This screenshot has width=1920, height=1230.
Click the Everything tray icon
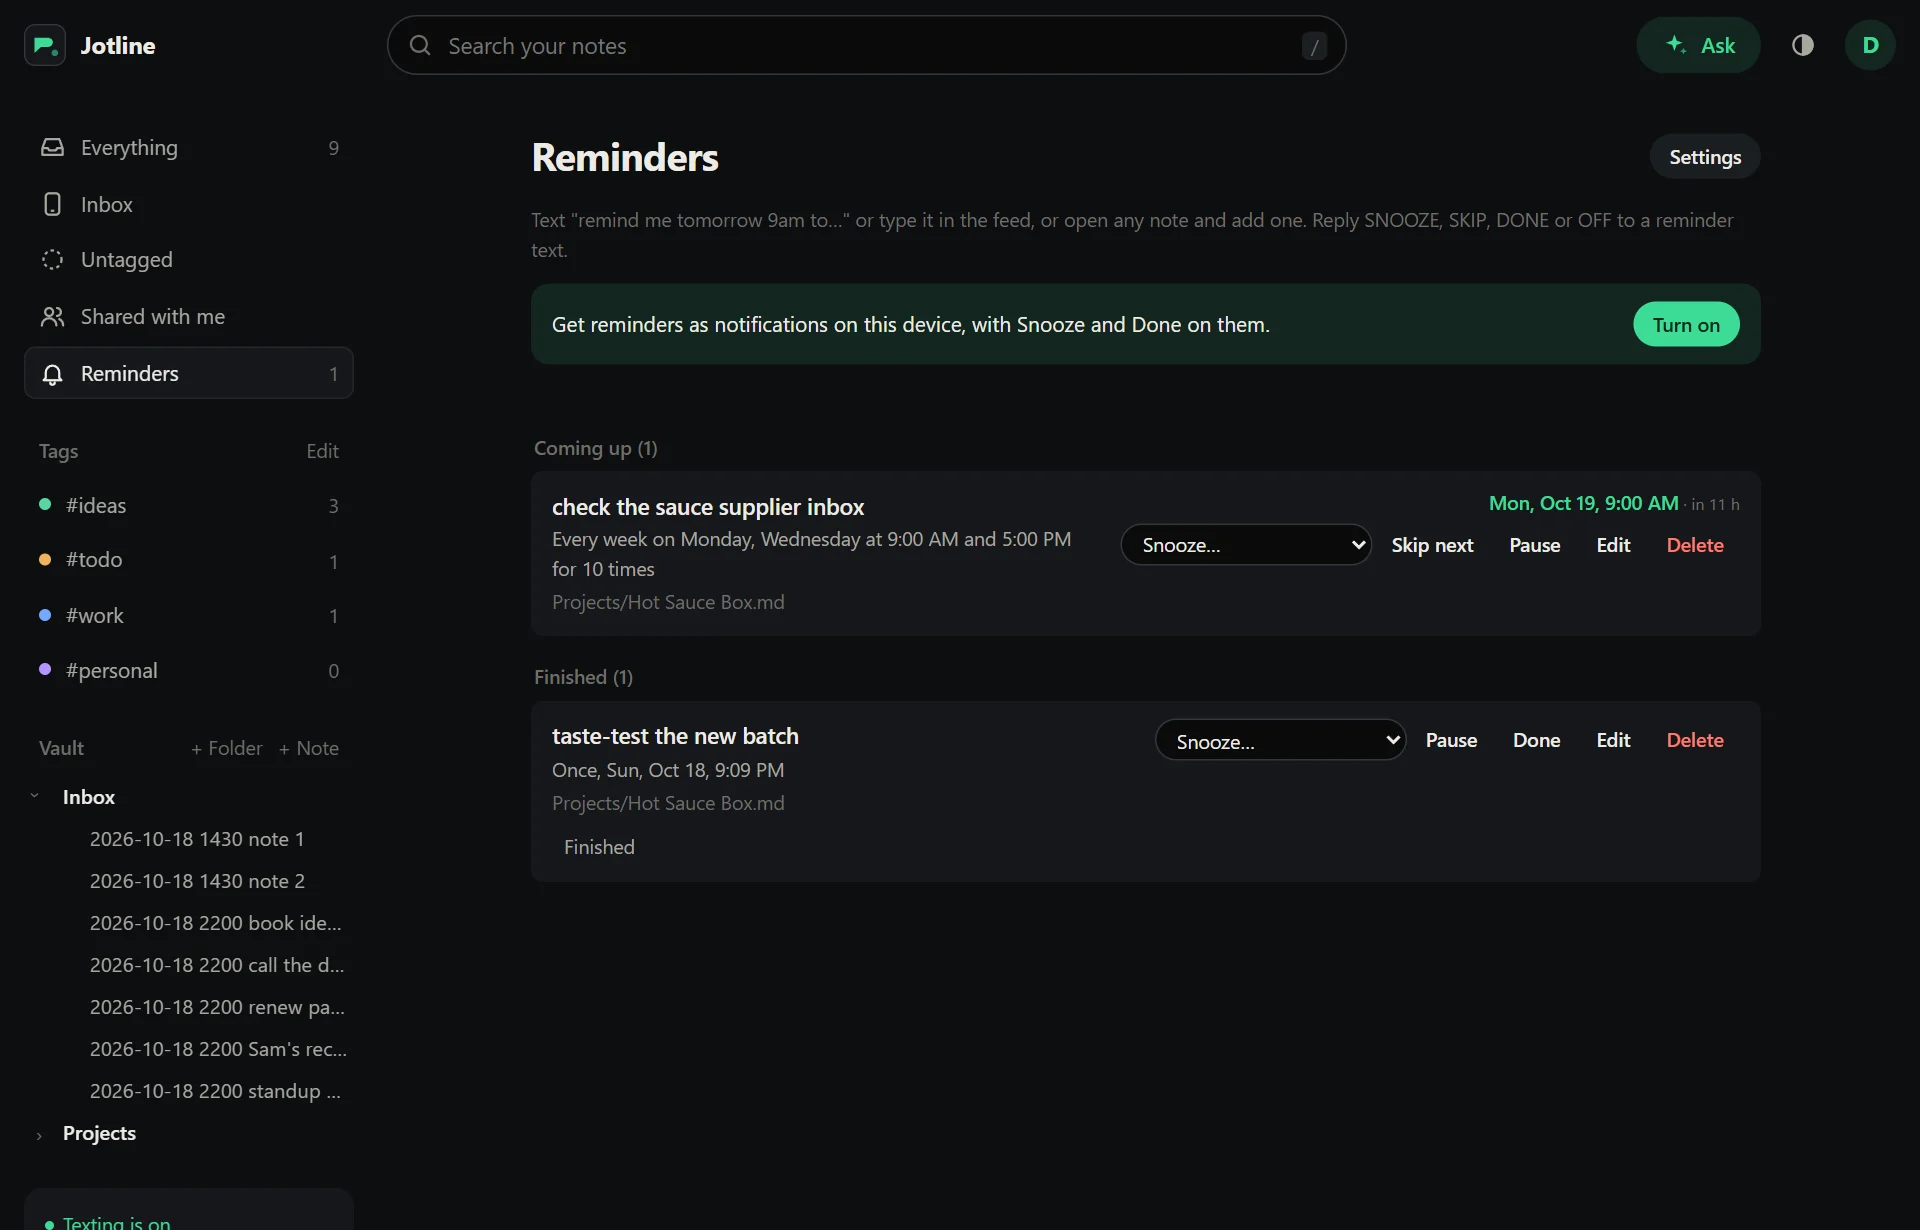coord(52,147)
